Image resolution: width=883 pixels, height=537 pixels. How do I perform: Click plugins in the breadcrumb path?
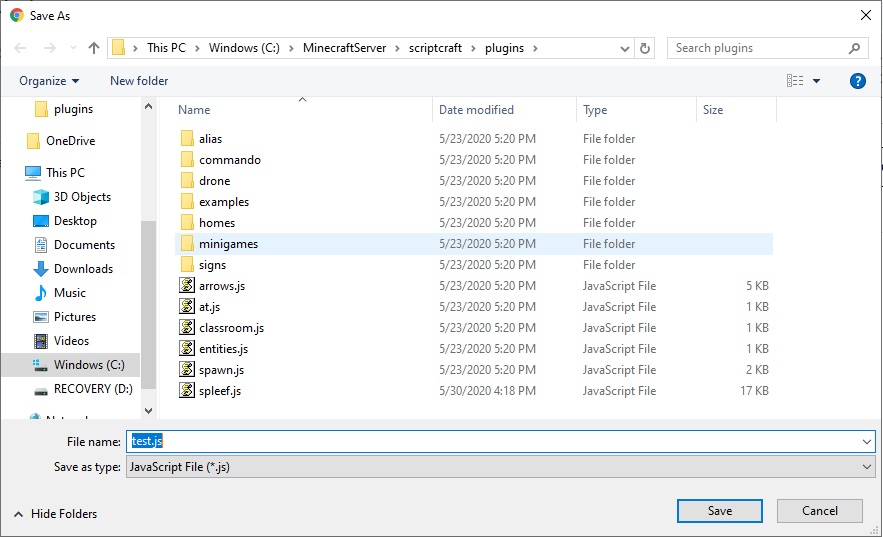coord(505,48)
